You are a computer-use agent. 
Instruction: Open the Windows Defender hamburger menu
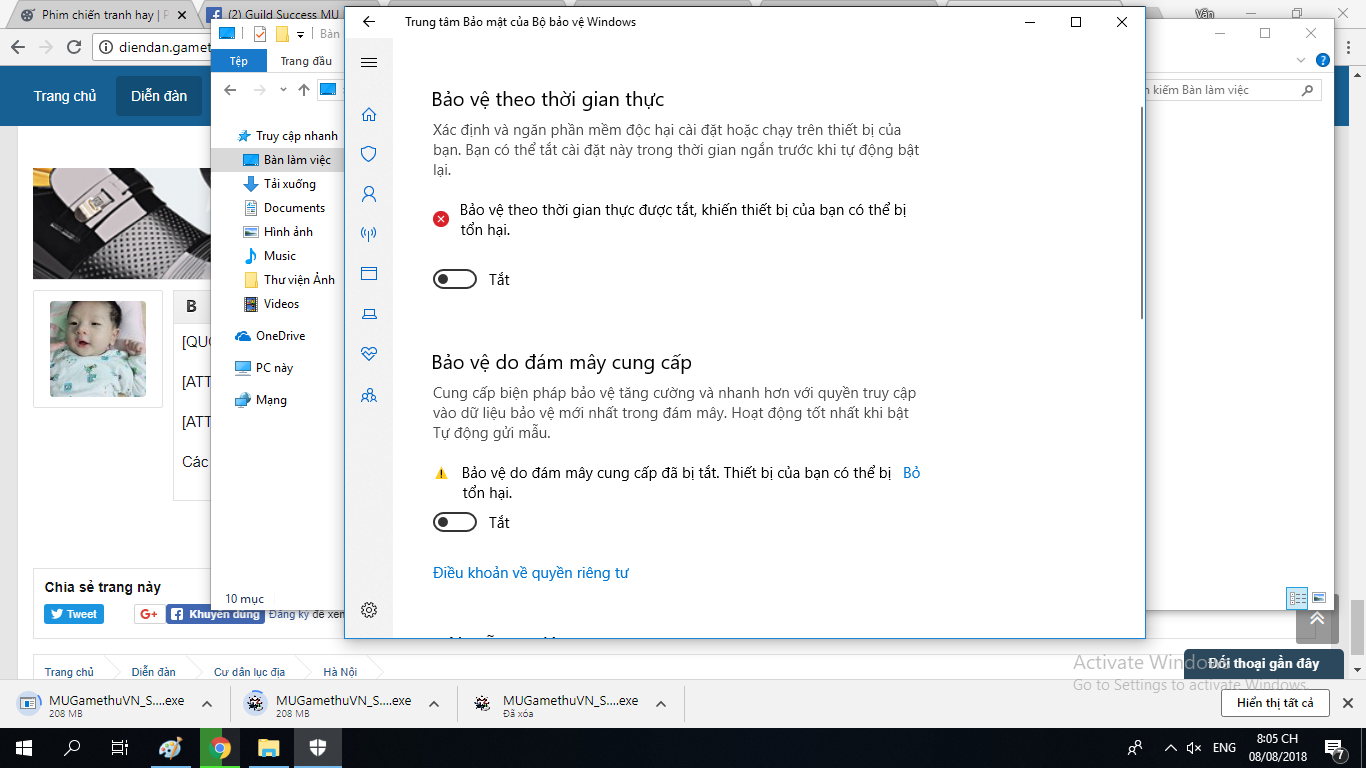pyautogui.click(x=369, y=62)
